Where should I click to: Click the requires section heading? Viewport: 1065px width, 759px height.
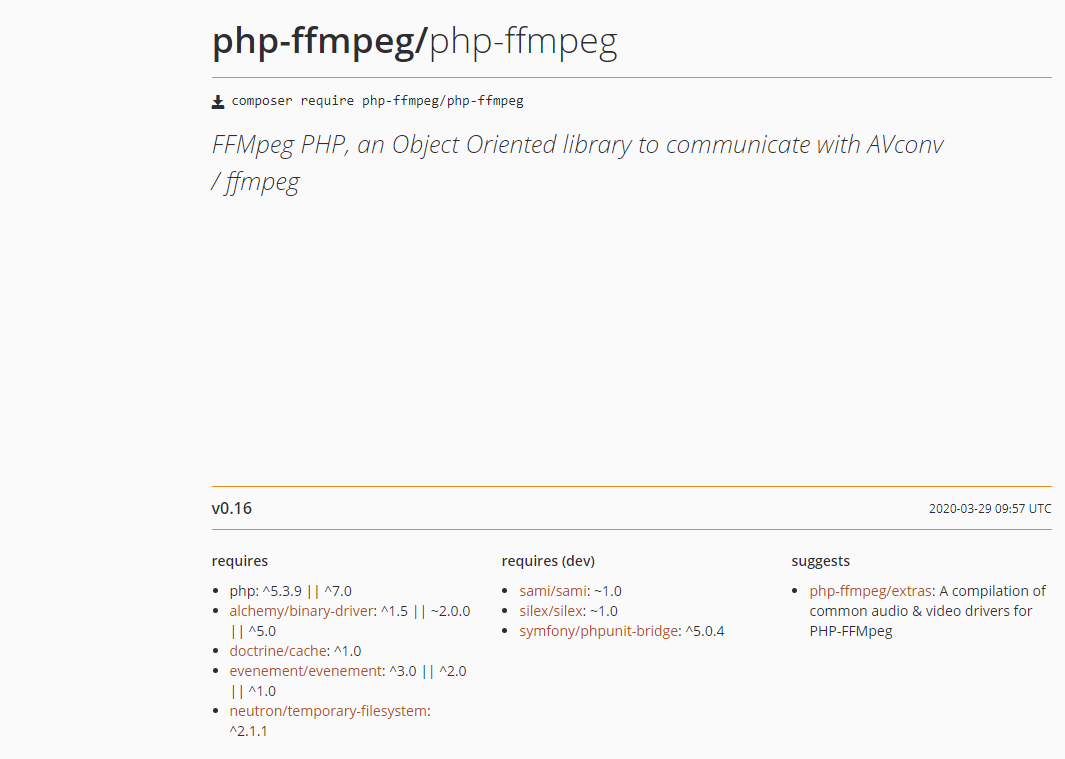240,561
